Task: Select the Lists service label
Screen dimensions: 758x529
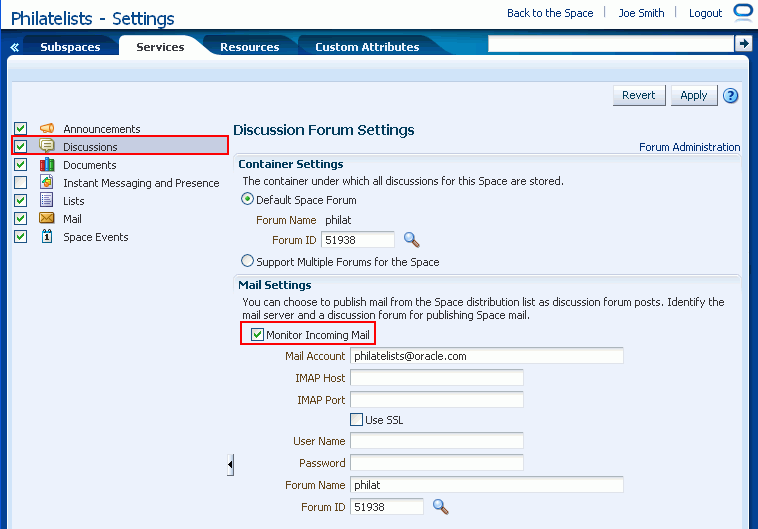Action: coord(73,201)
